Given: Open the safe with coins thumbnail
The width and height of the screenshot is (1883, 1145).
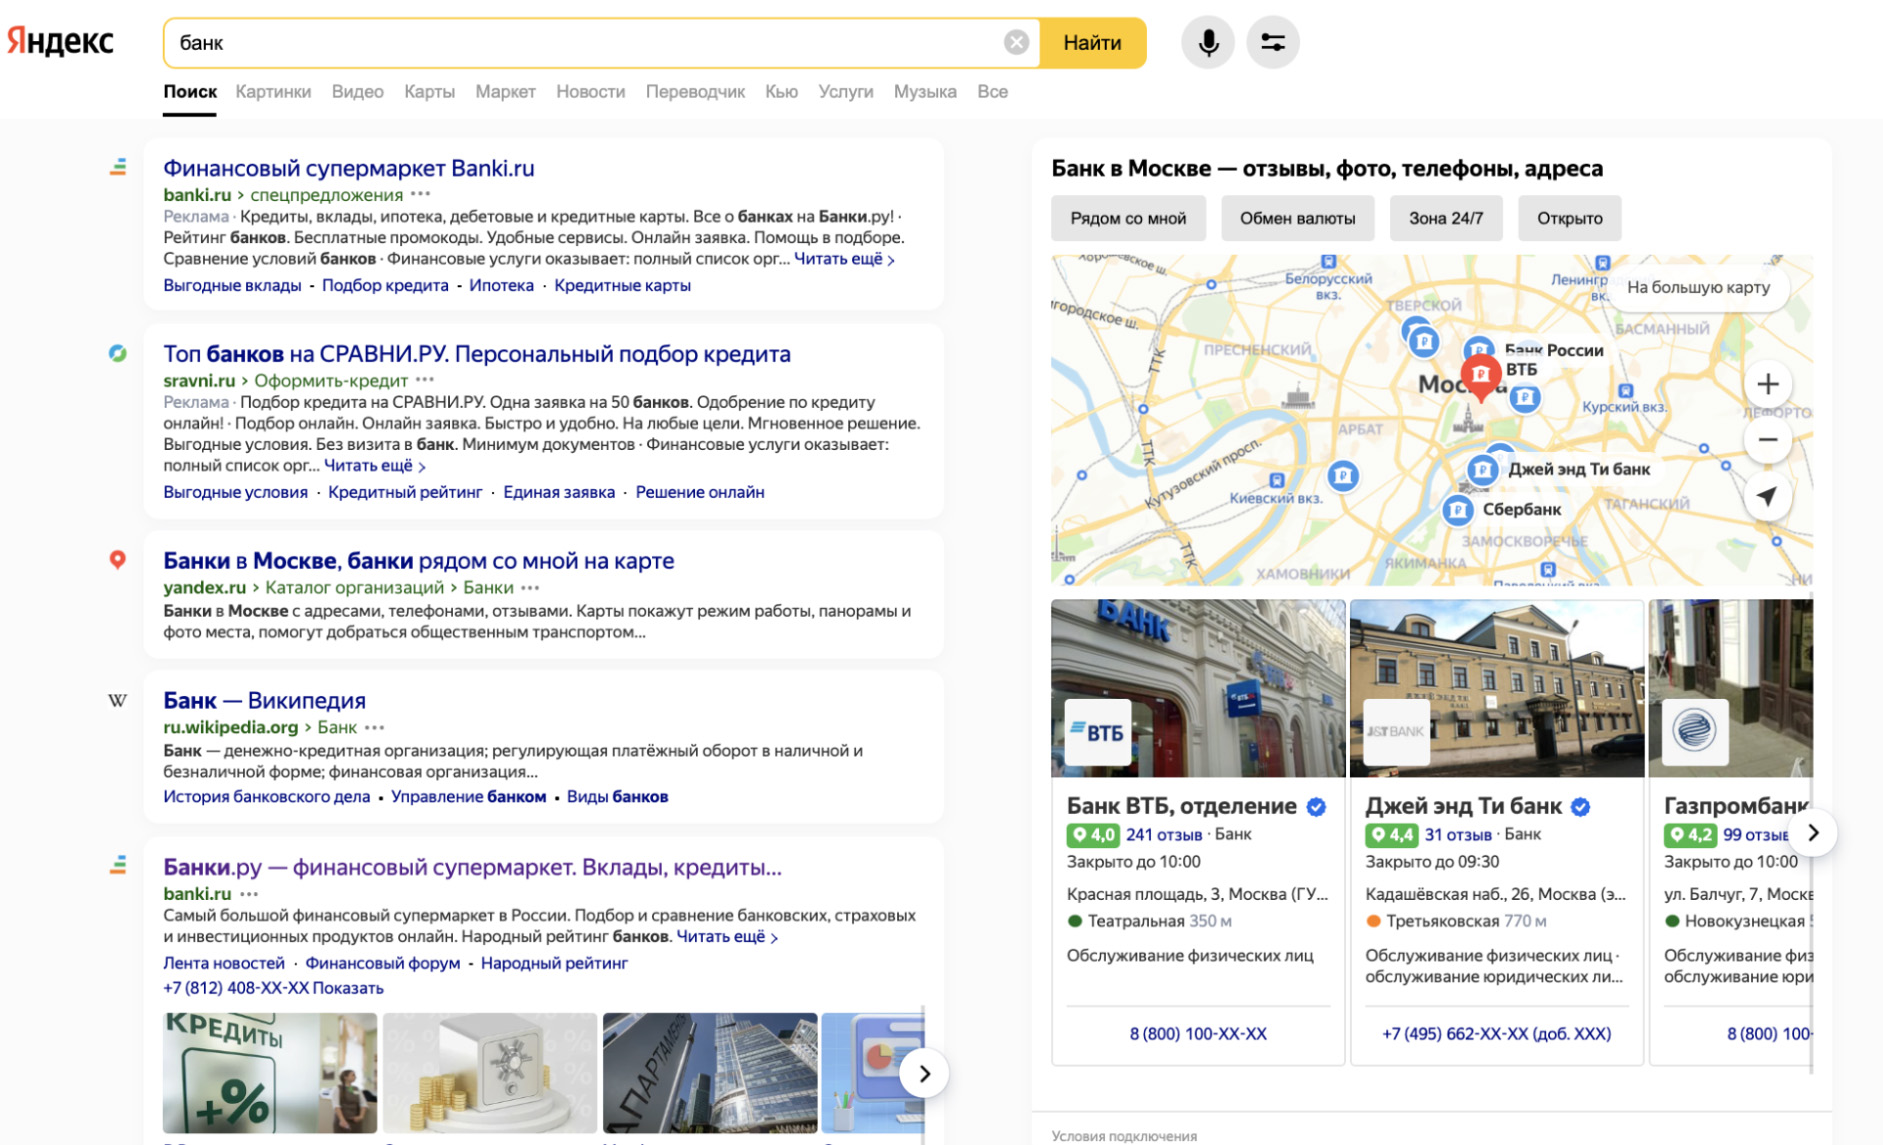Looking at the screenshot, I should (x=490, y=1073).
